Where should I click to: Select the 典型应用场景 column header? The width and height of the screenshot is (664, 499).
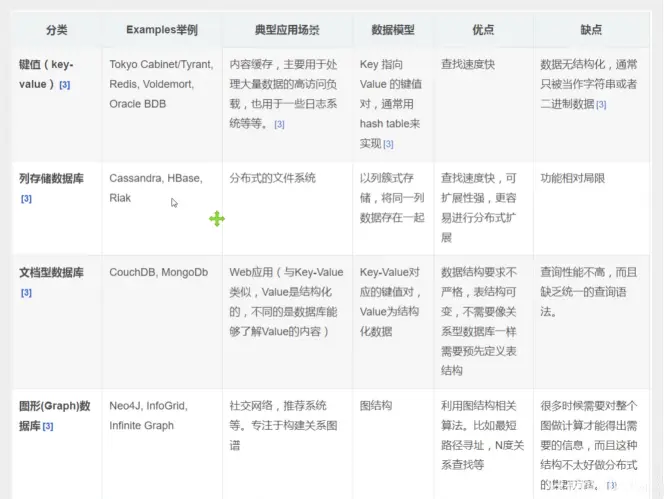pyautogui.click(x=287, y=30)
